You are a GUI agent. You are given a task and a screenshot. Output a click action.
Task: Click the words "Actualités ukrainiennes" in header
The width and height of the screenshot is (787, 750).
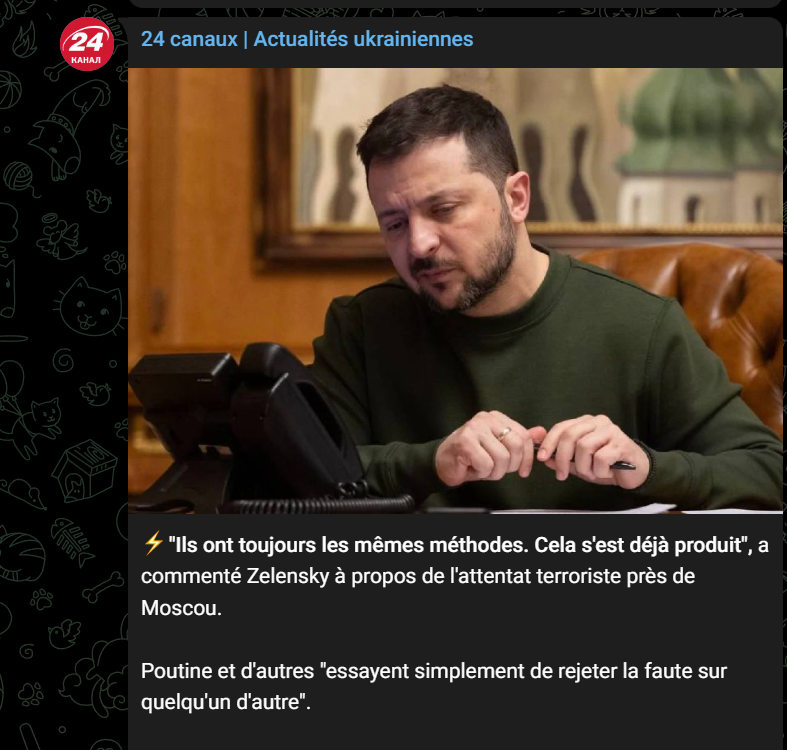click(x=363, y=39)
